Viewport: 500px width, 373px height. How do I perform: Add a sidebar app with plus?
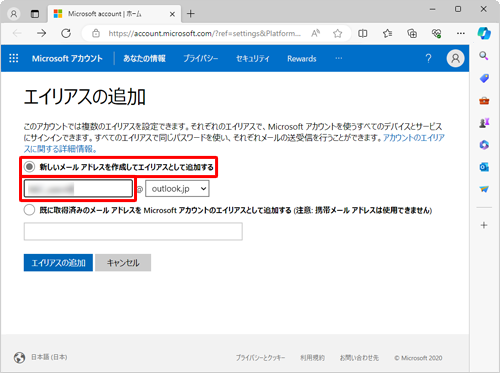[x=484, y=225]
